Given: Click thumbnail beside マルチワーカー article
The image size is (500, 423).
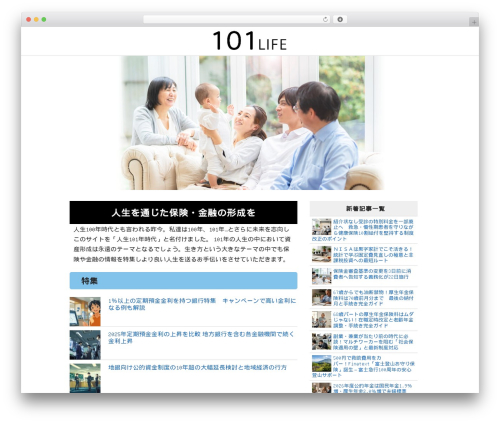Looking at the screenshot, I should pos(322,342).
